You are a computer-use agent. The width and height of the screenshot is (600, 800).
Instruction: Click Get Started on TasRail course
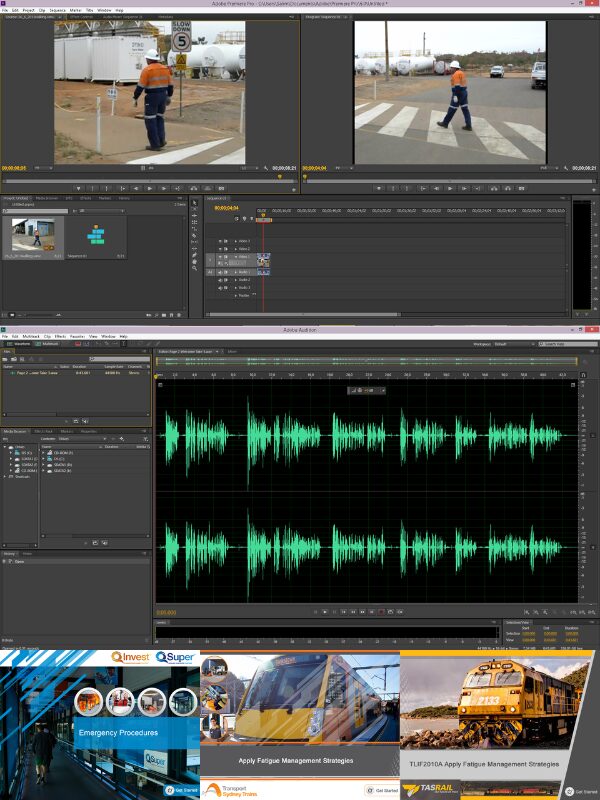pos(581,791)
